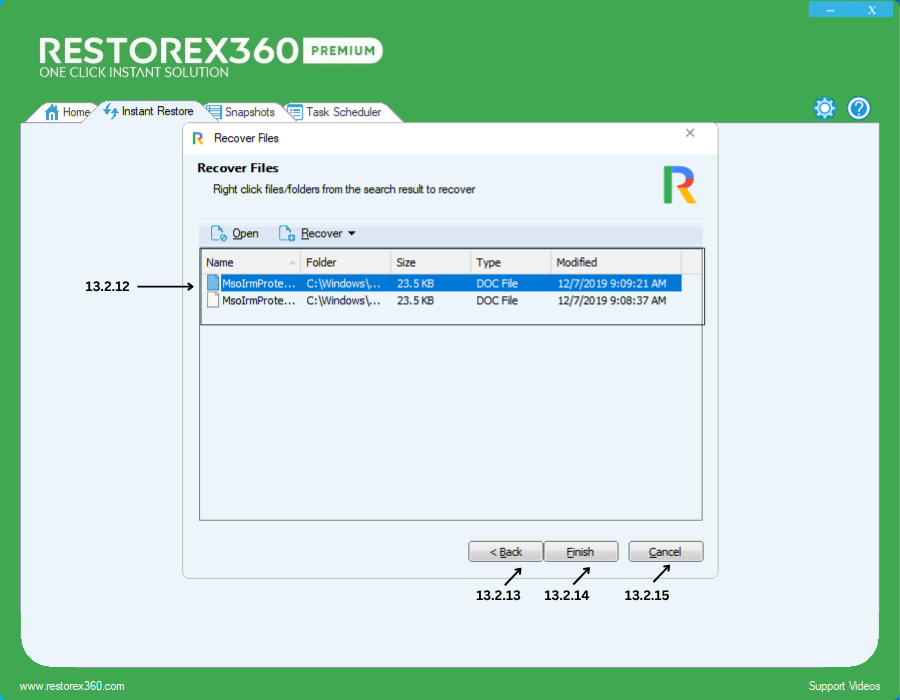
Task: Open the www.restorex360.com link
Action: point(72,686)
